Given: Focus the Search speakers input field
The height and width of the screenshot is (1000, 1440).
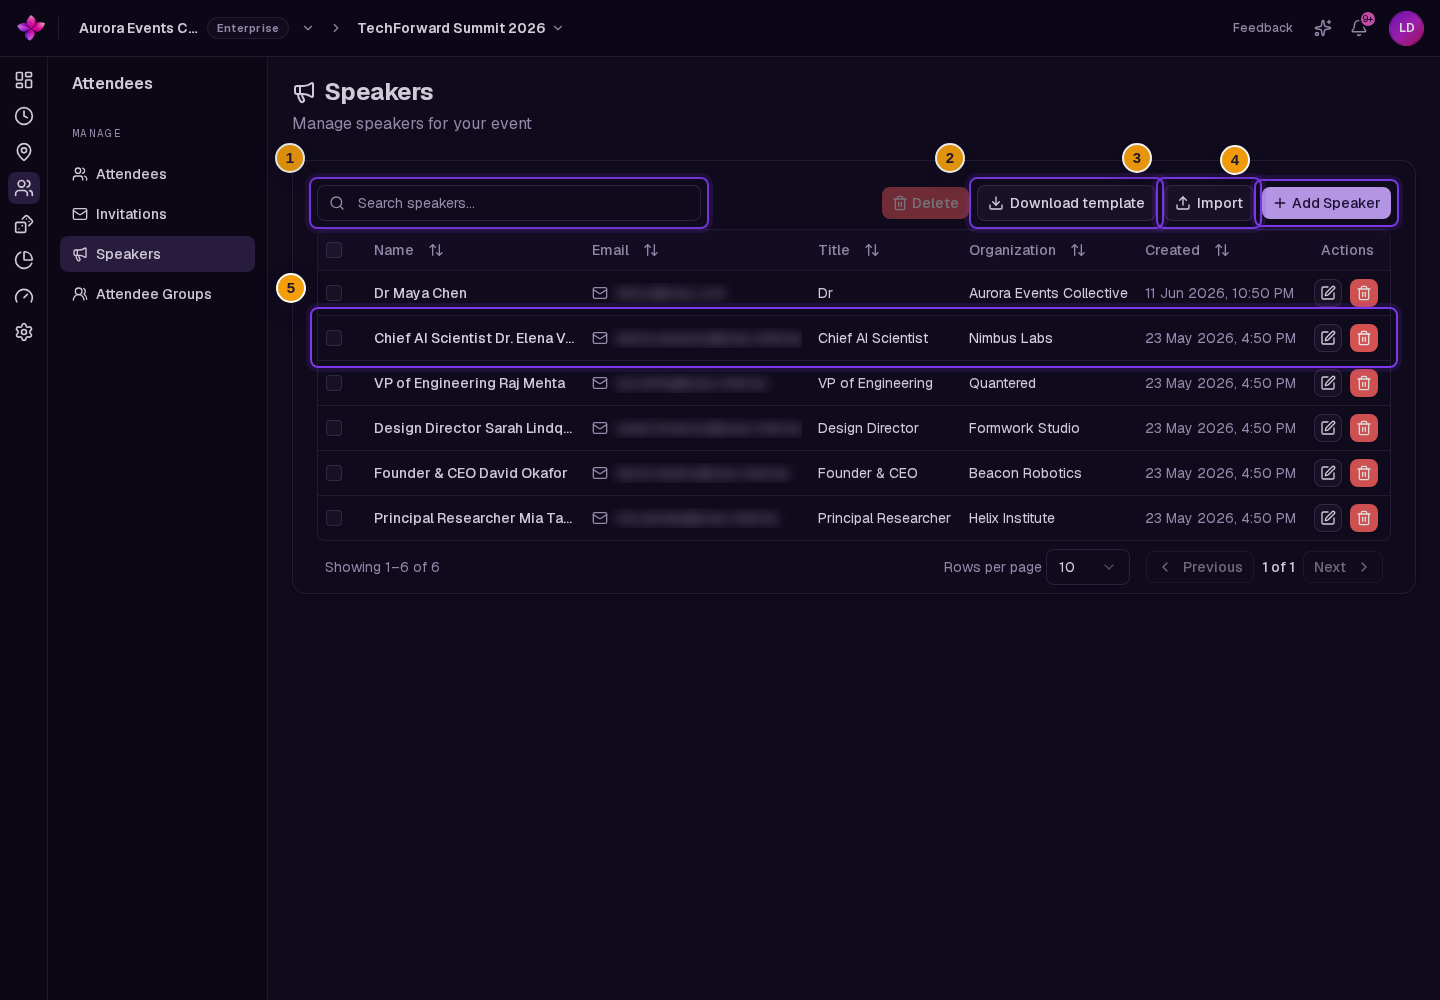Looking at the screenshot, I should click(x=509, y=203).
